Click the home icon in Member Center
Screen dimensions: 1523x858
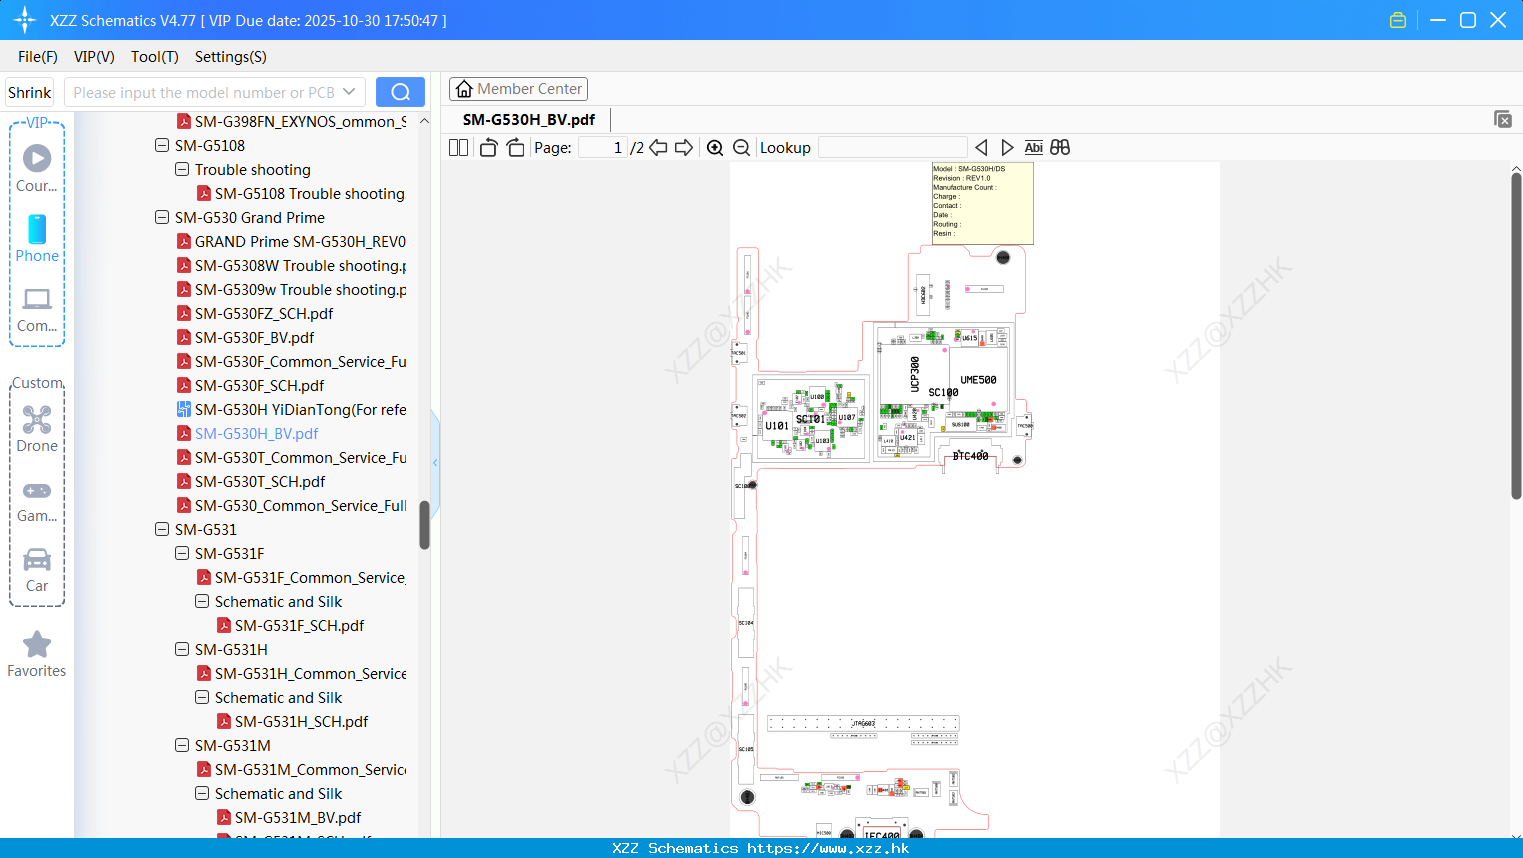pos(464,89)
